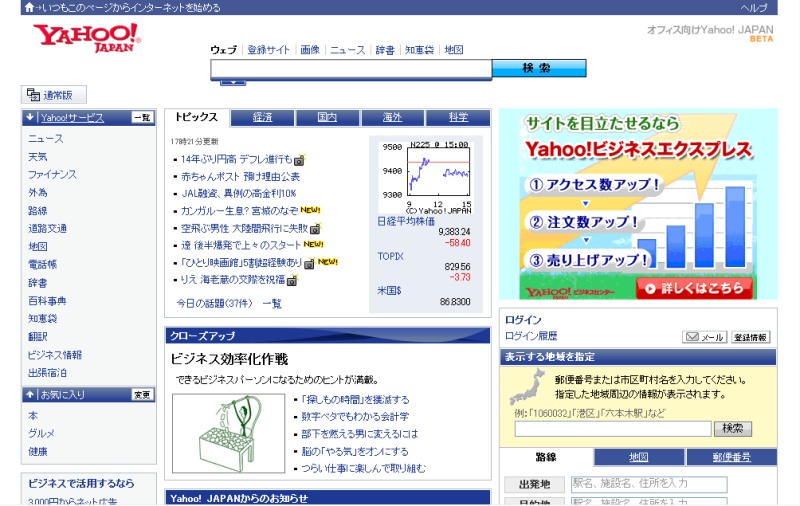Open グルメ in favorites
Viewport: 800px width, 506px height.
(41, 434)
